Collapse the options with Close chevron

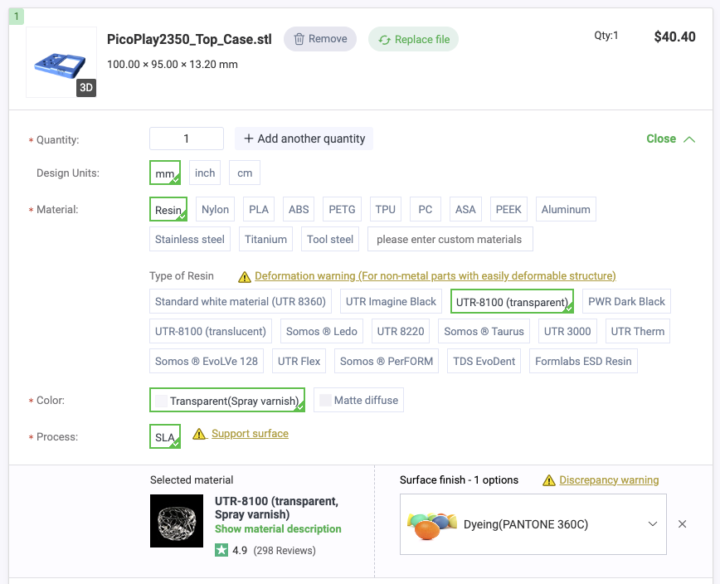point(689,139)
